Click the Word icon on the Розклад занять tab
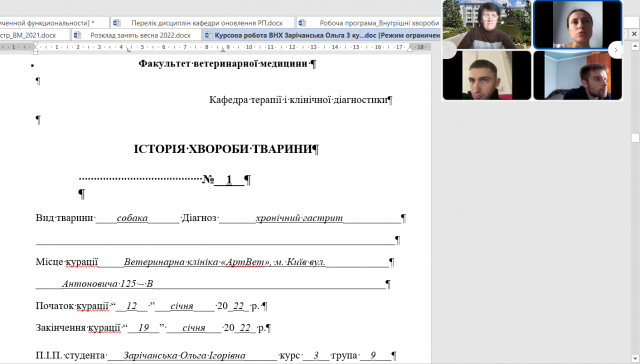The width and height of the screenshot is (640, 364). click(77, 36)
